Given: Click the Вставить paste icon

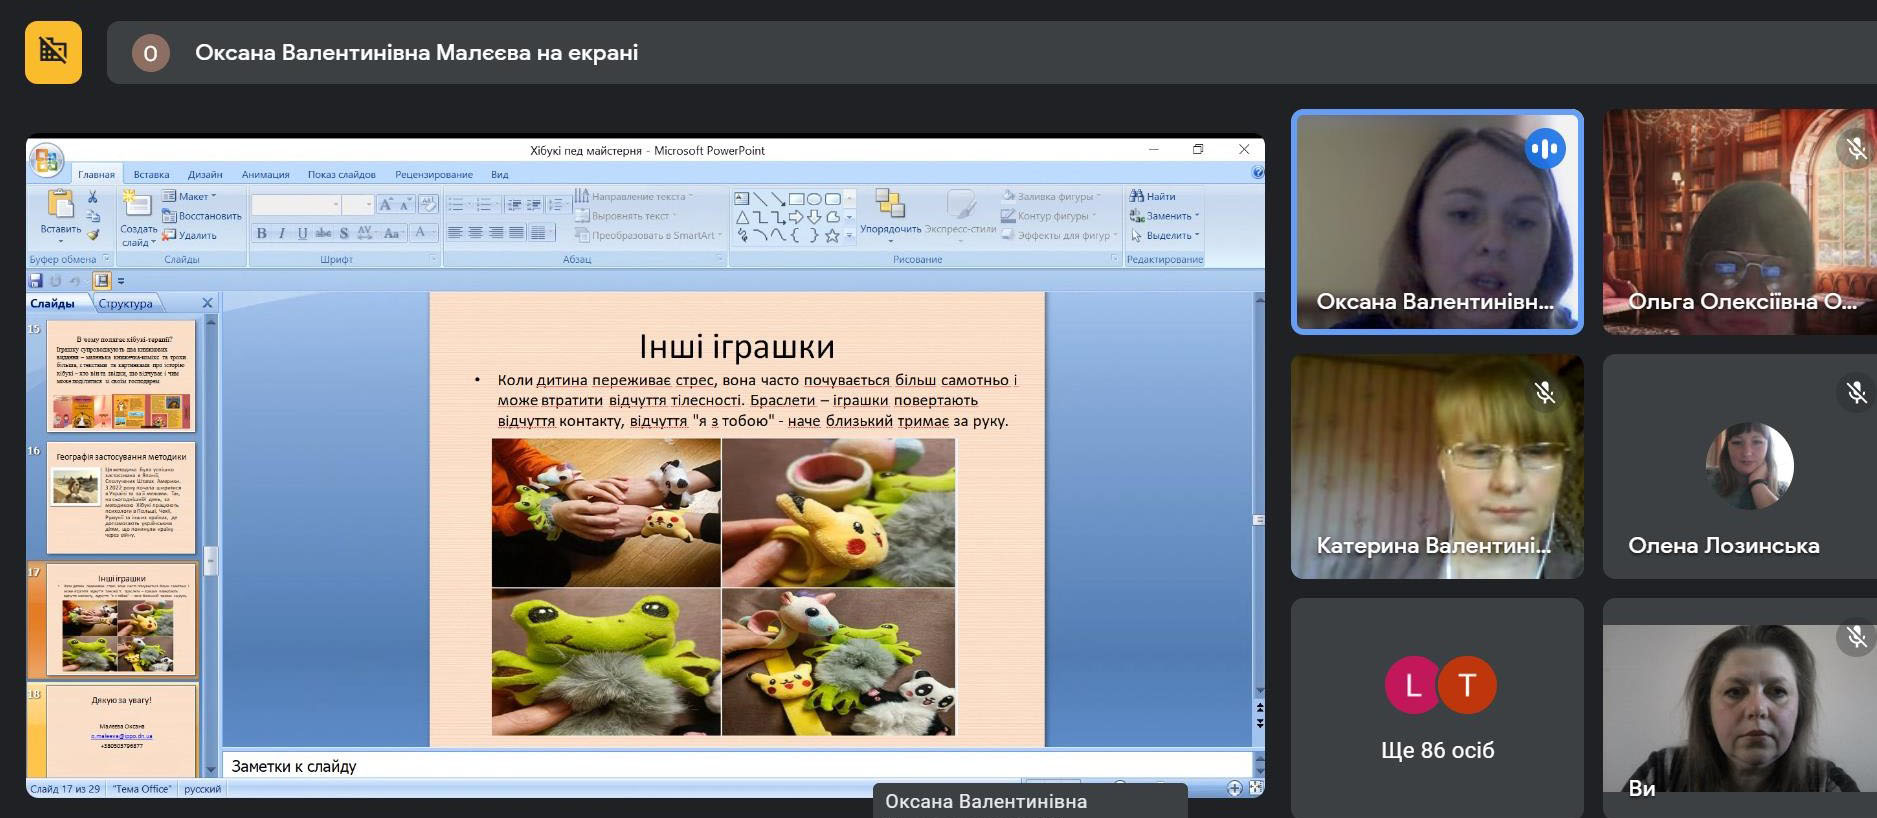Looking at the screenshot, I should (60, 203).
